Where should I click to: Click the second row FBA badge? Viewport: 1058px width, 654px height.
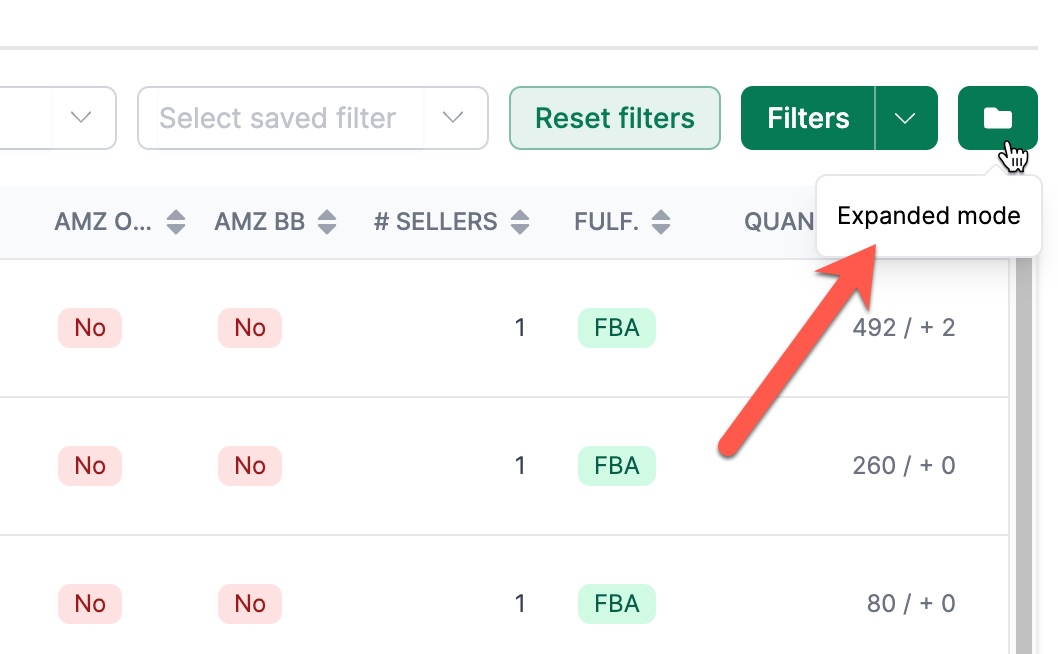(617, 466)
